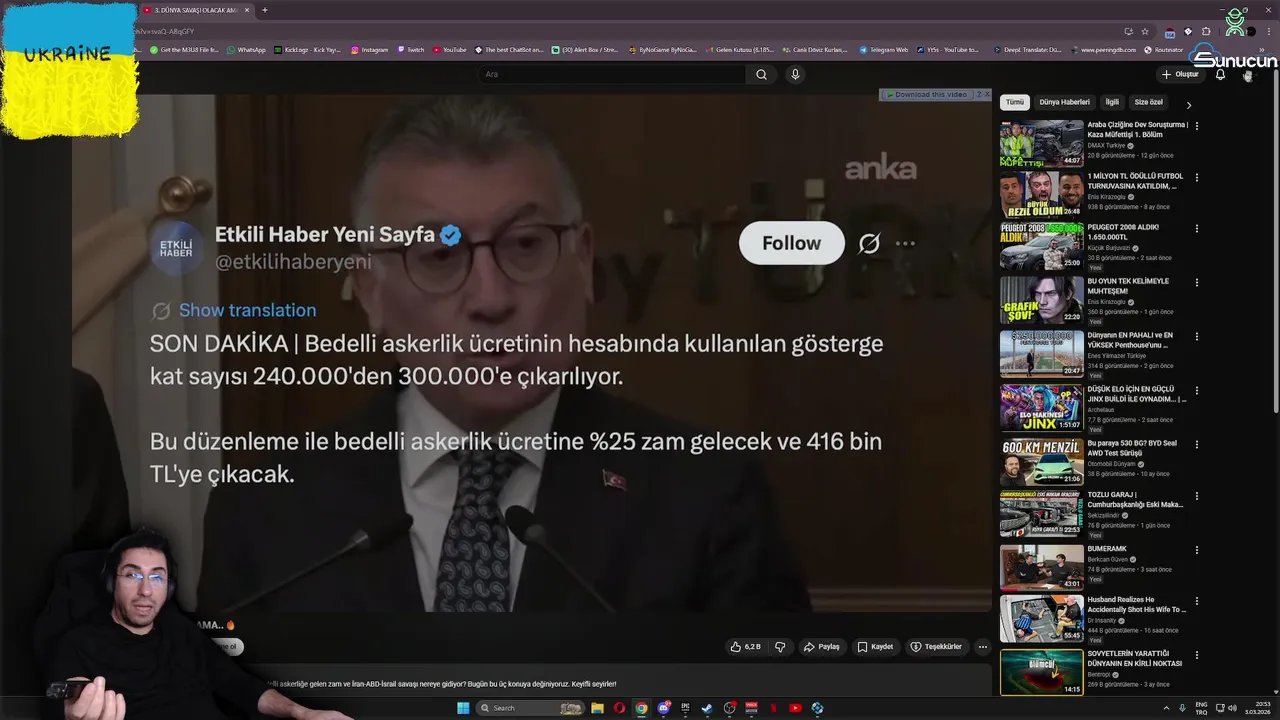Open options menu for BYD Seal AWD video

[1196, 444]
